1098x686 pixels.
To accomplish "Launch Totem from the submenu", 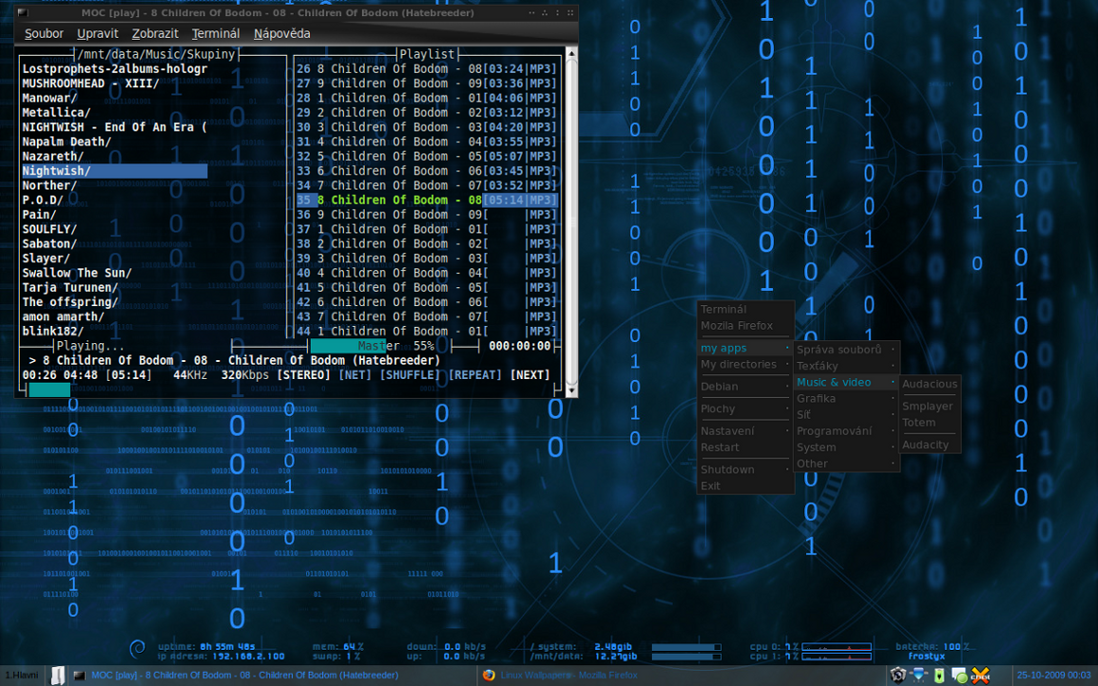I will (929, 422).
